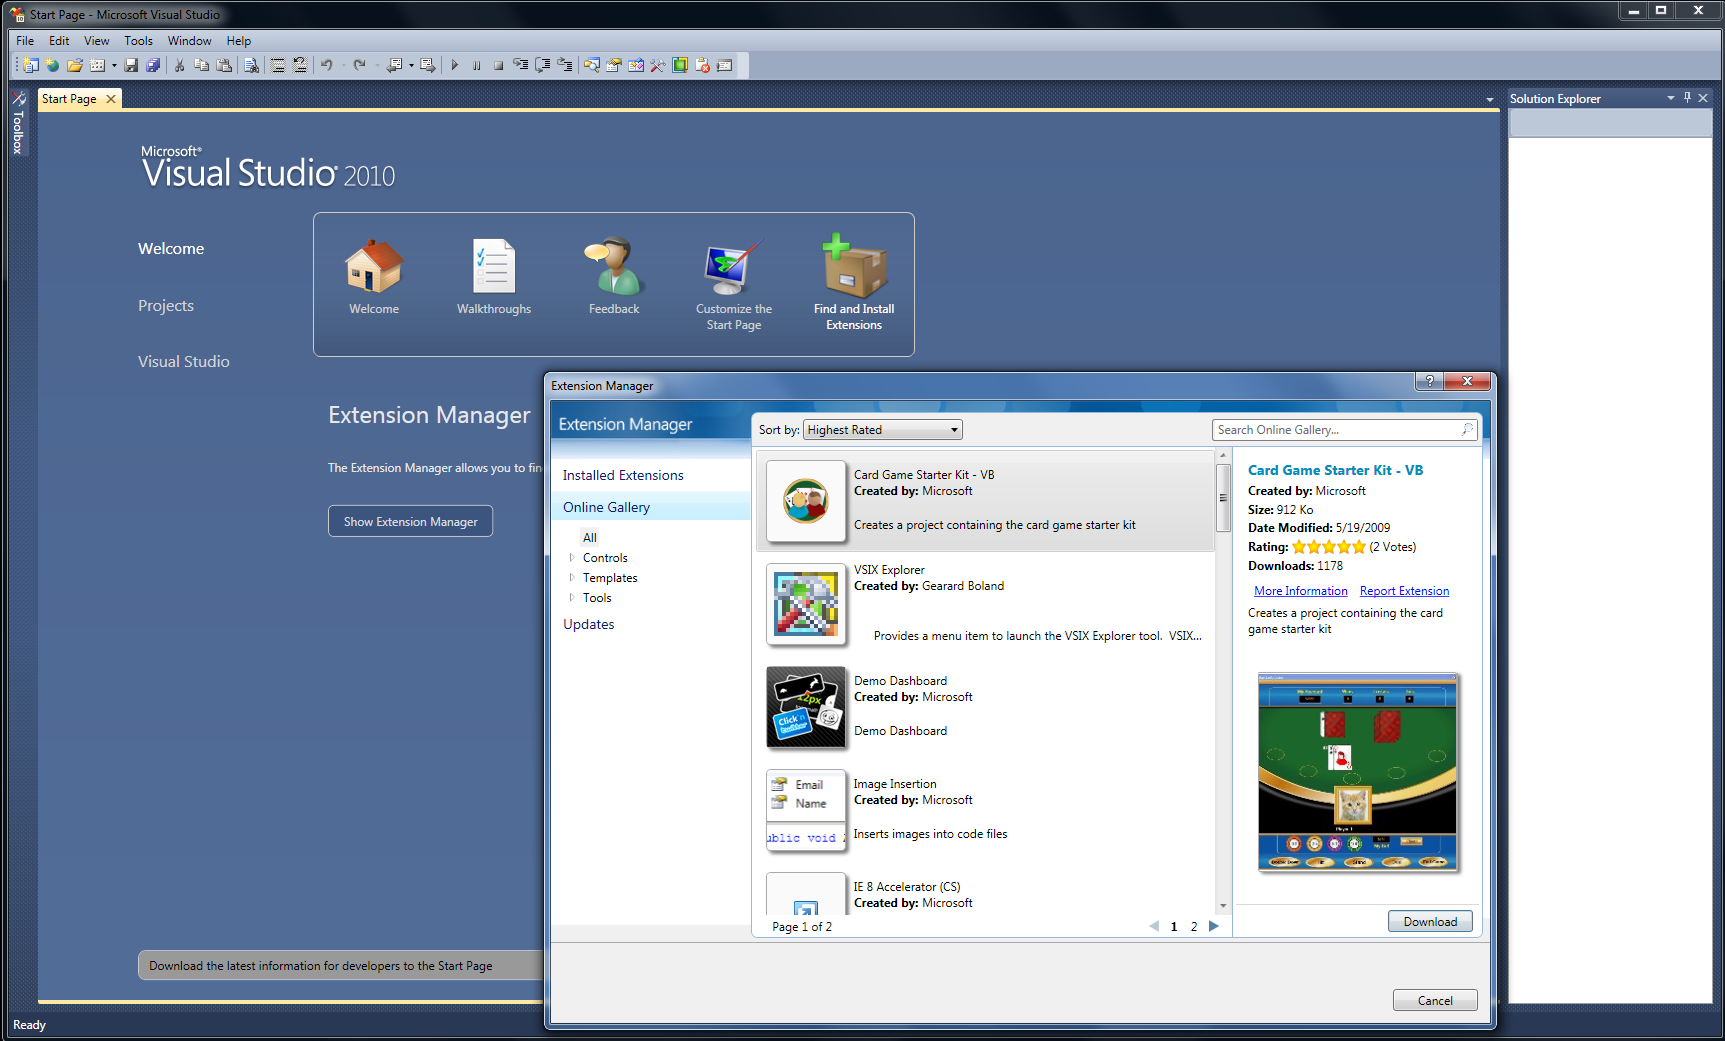
Task: Click the Search Online Gallery input field
Action: [1336, 430]
